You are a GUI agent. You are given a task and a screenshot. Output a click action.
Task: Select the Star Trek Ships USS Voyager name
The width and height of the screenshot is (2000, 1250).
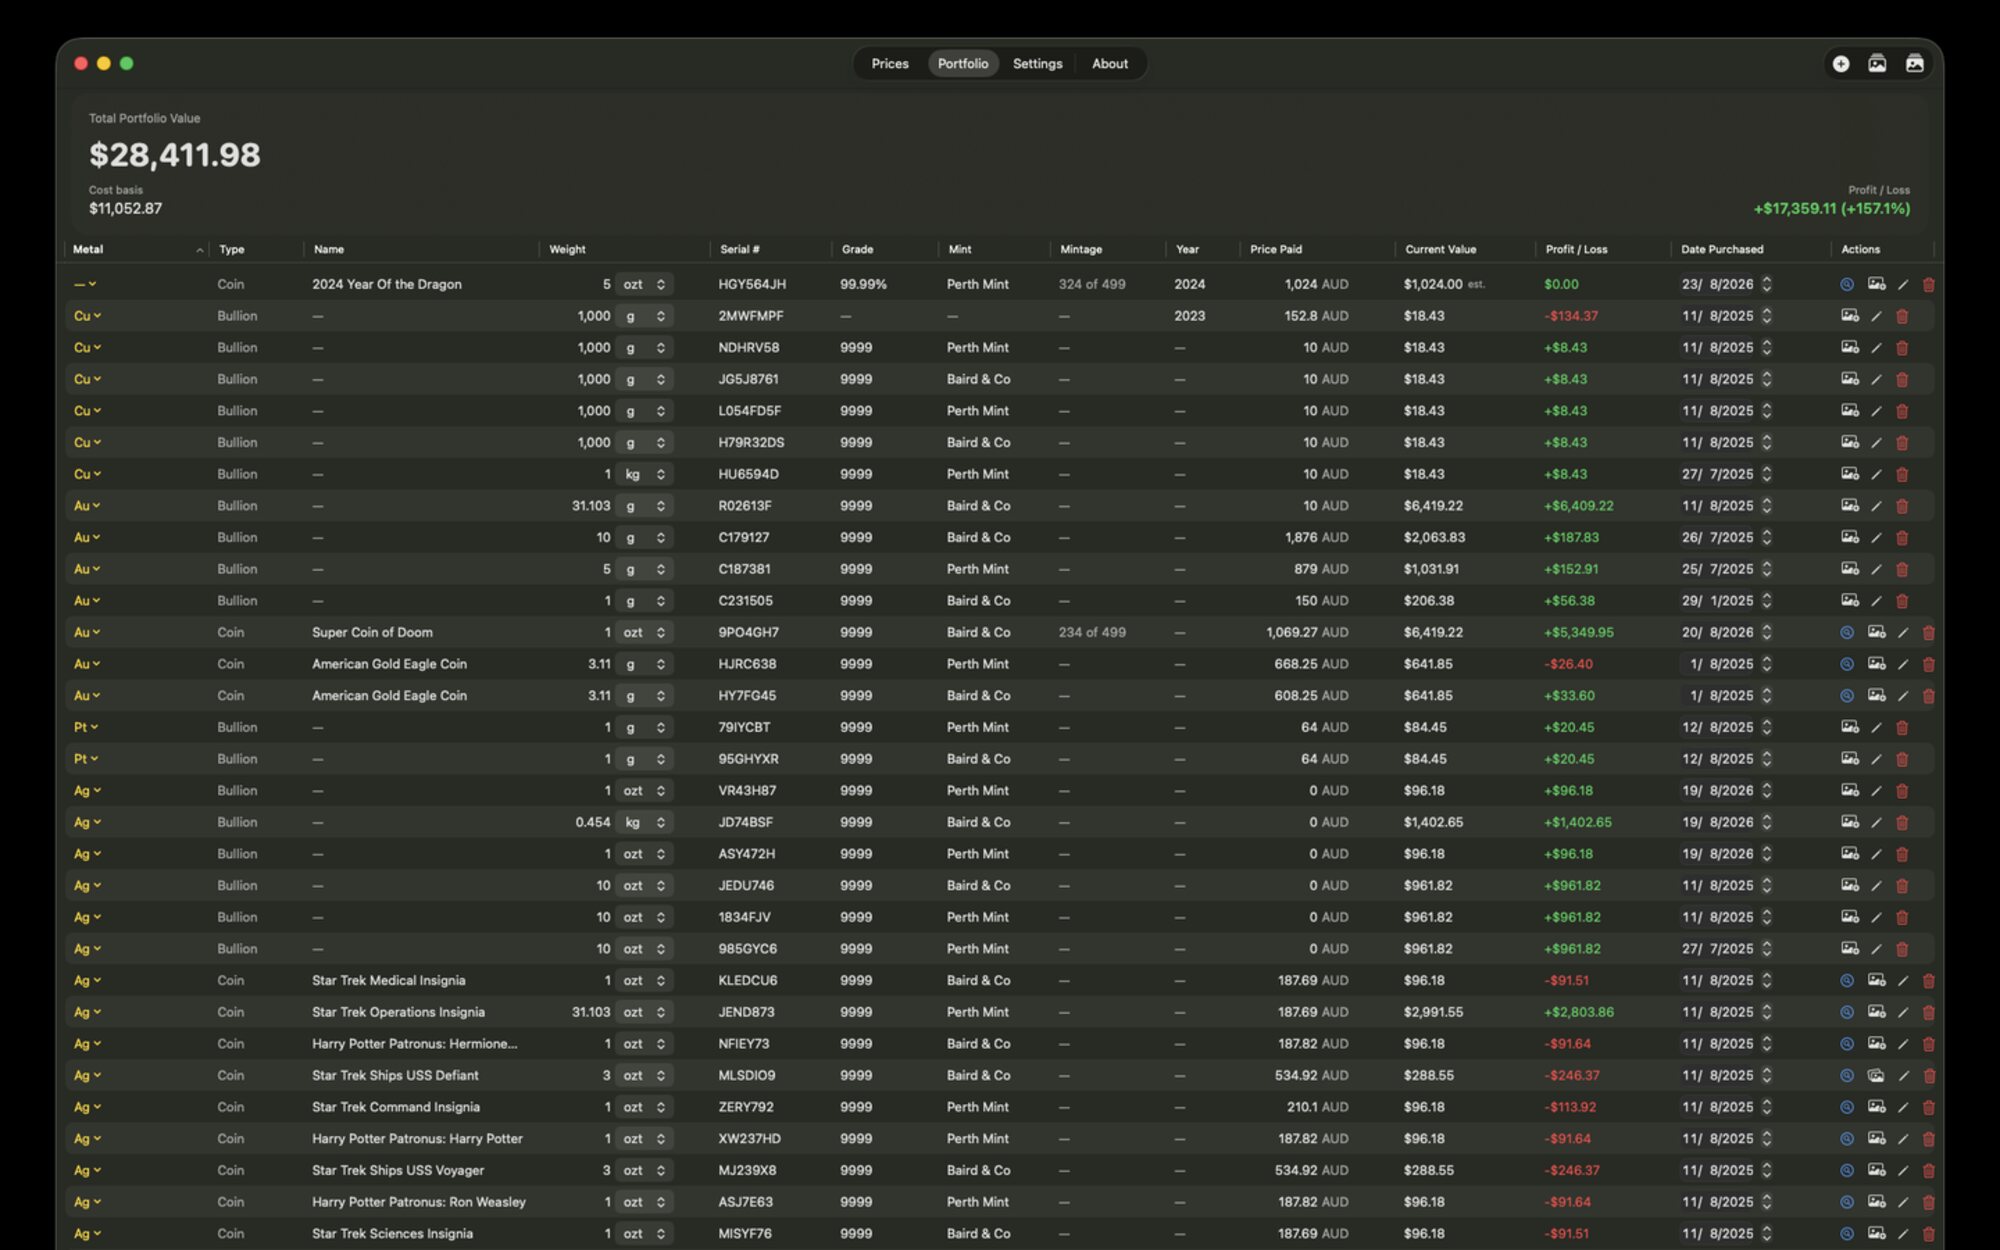pyautogui.click(x=398, y=1171)
